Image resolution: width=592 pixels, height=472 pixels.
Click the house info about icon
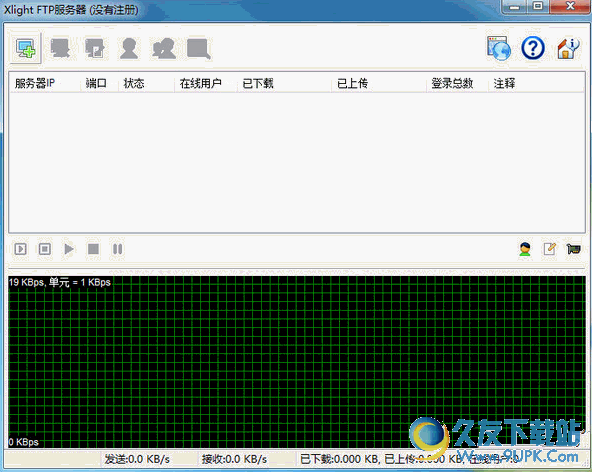568,48
